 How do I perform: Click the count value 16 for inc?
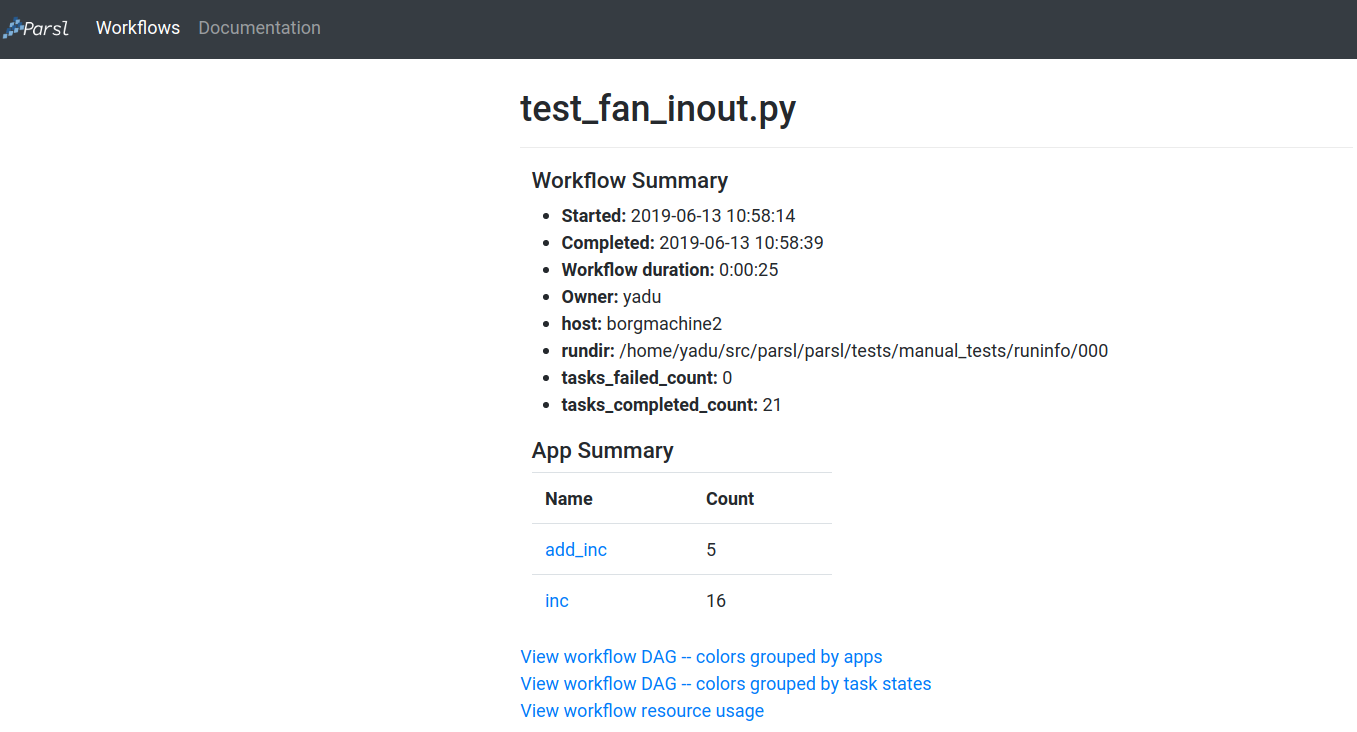(716, 600)
